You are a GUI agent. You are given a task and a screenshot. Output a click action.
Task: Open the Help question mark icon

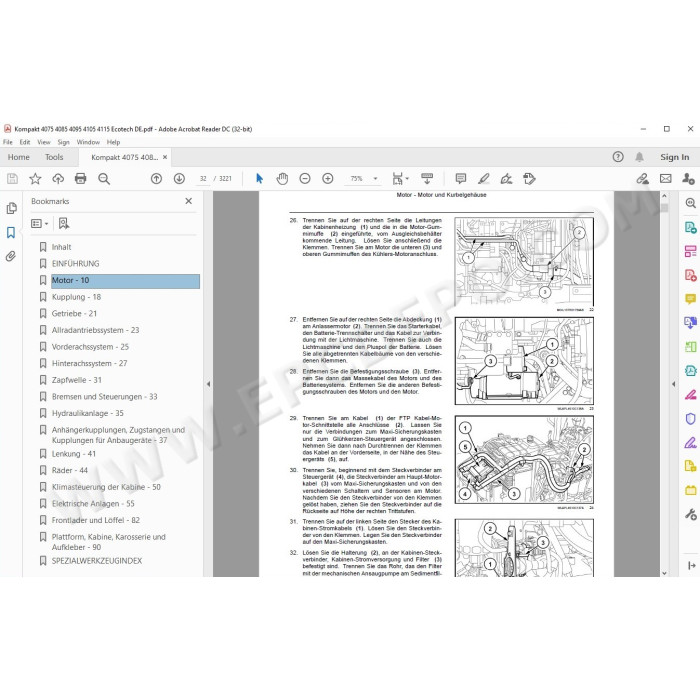coord(618,157)
